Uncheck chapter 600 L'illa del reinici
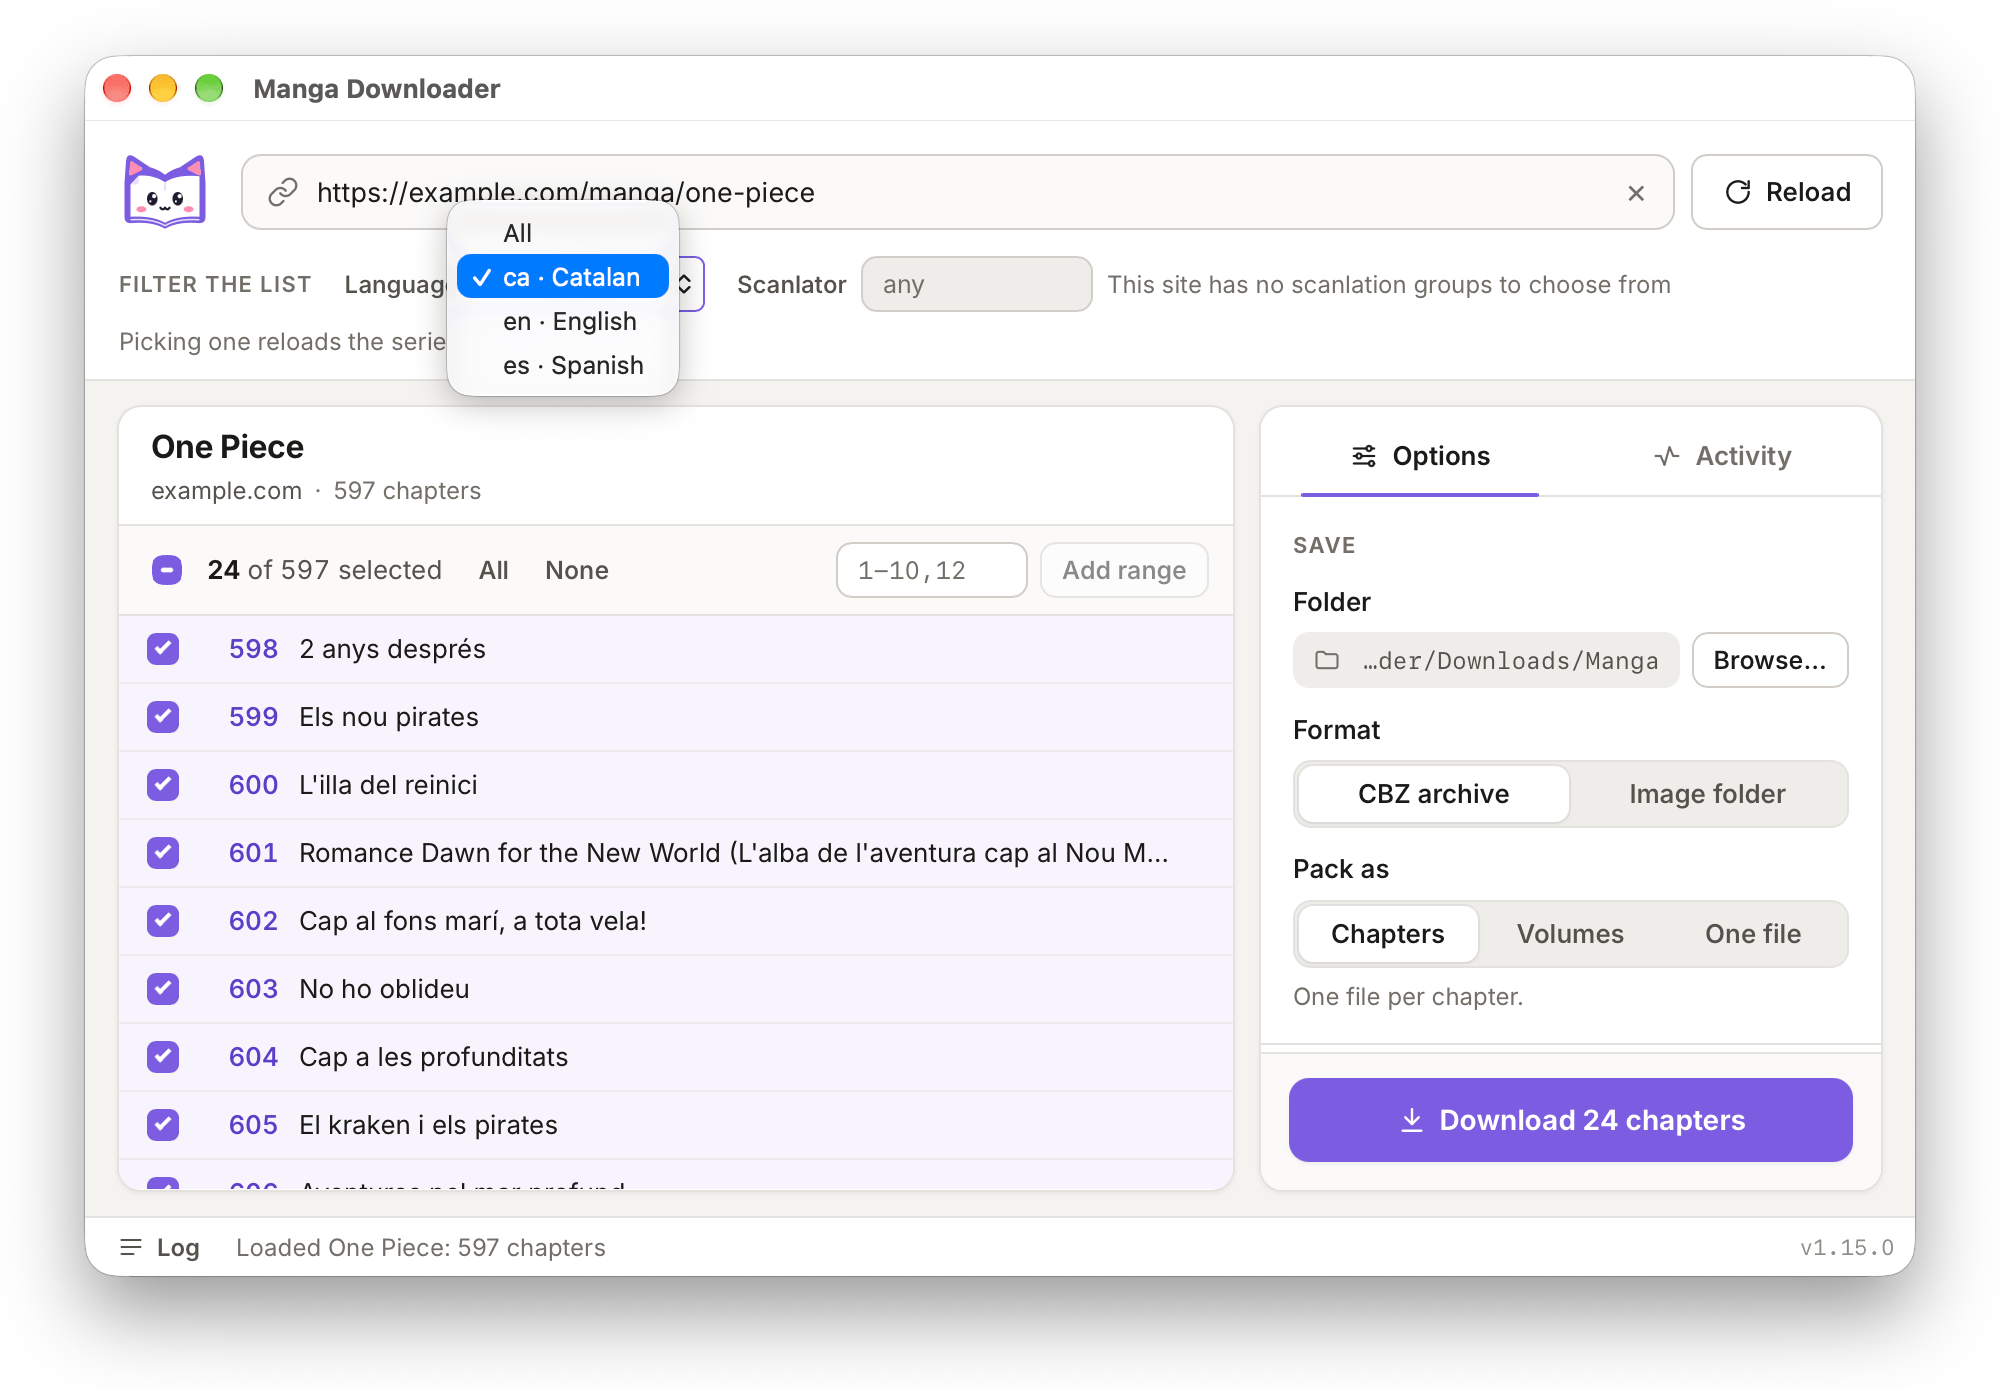The width and height of the screenshot is (2000, 1390). point(163,785)
